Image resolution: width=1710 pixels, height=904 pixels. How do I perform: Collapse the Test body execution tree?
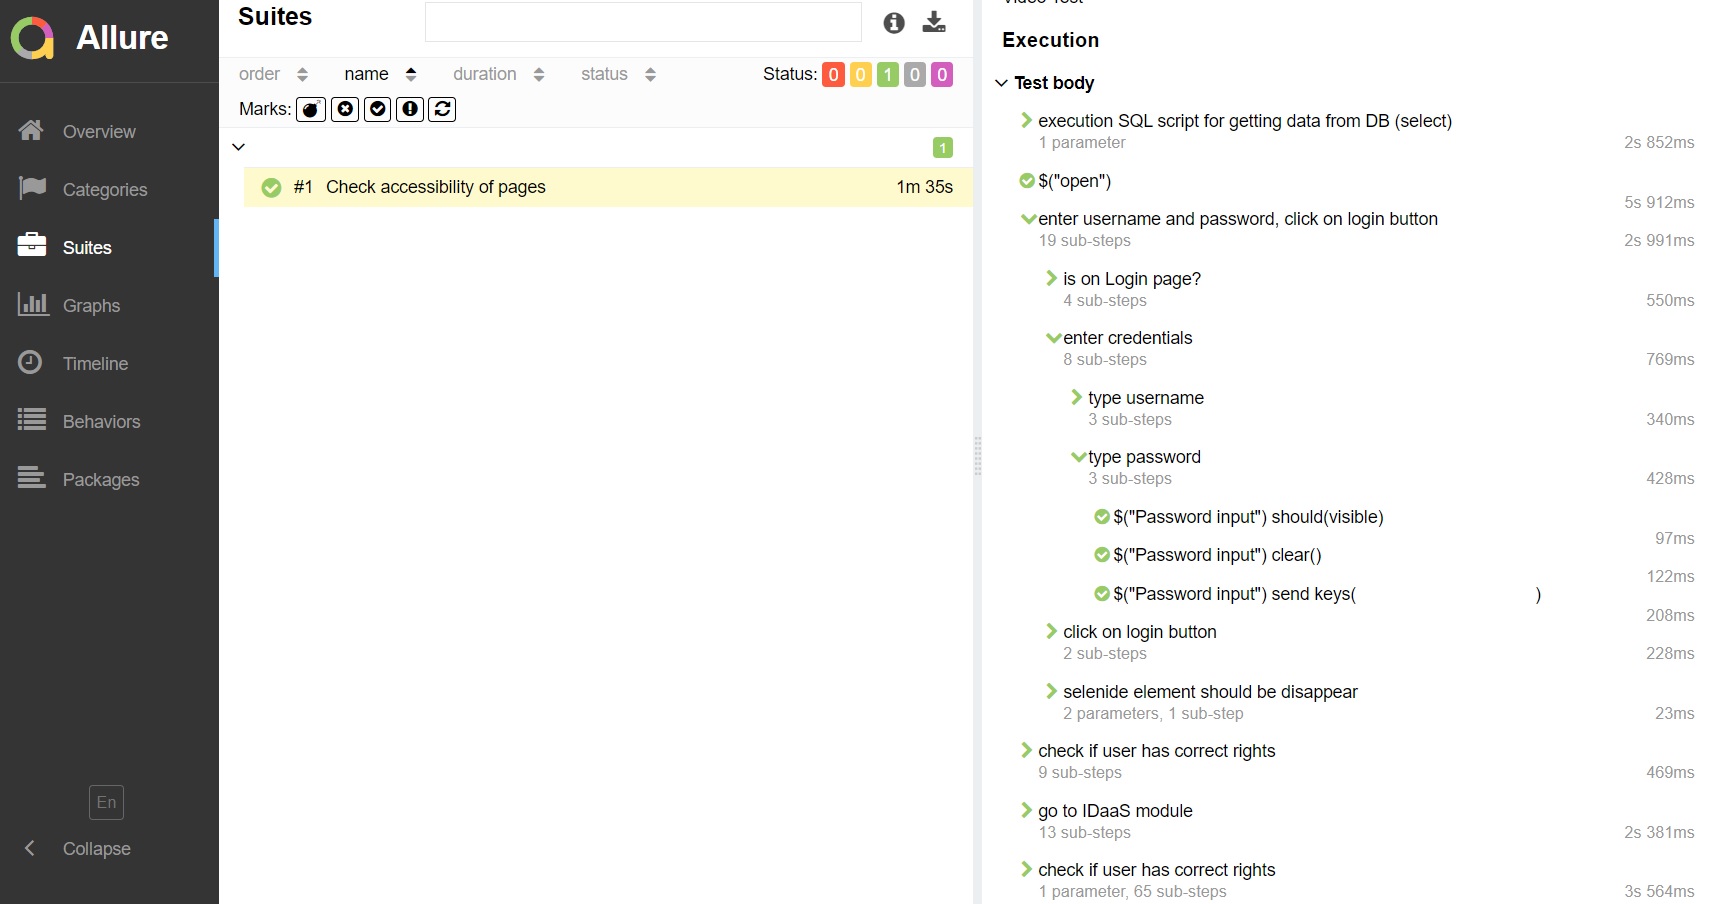pyautogui.click(x=1001, y=83)
